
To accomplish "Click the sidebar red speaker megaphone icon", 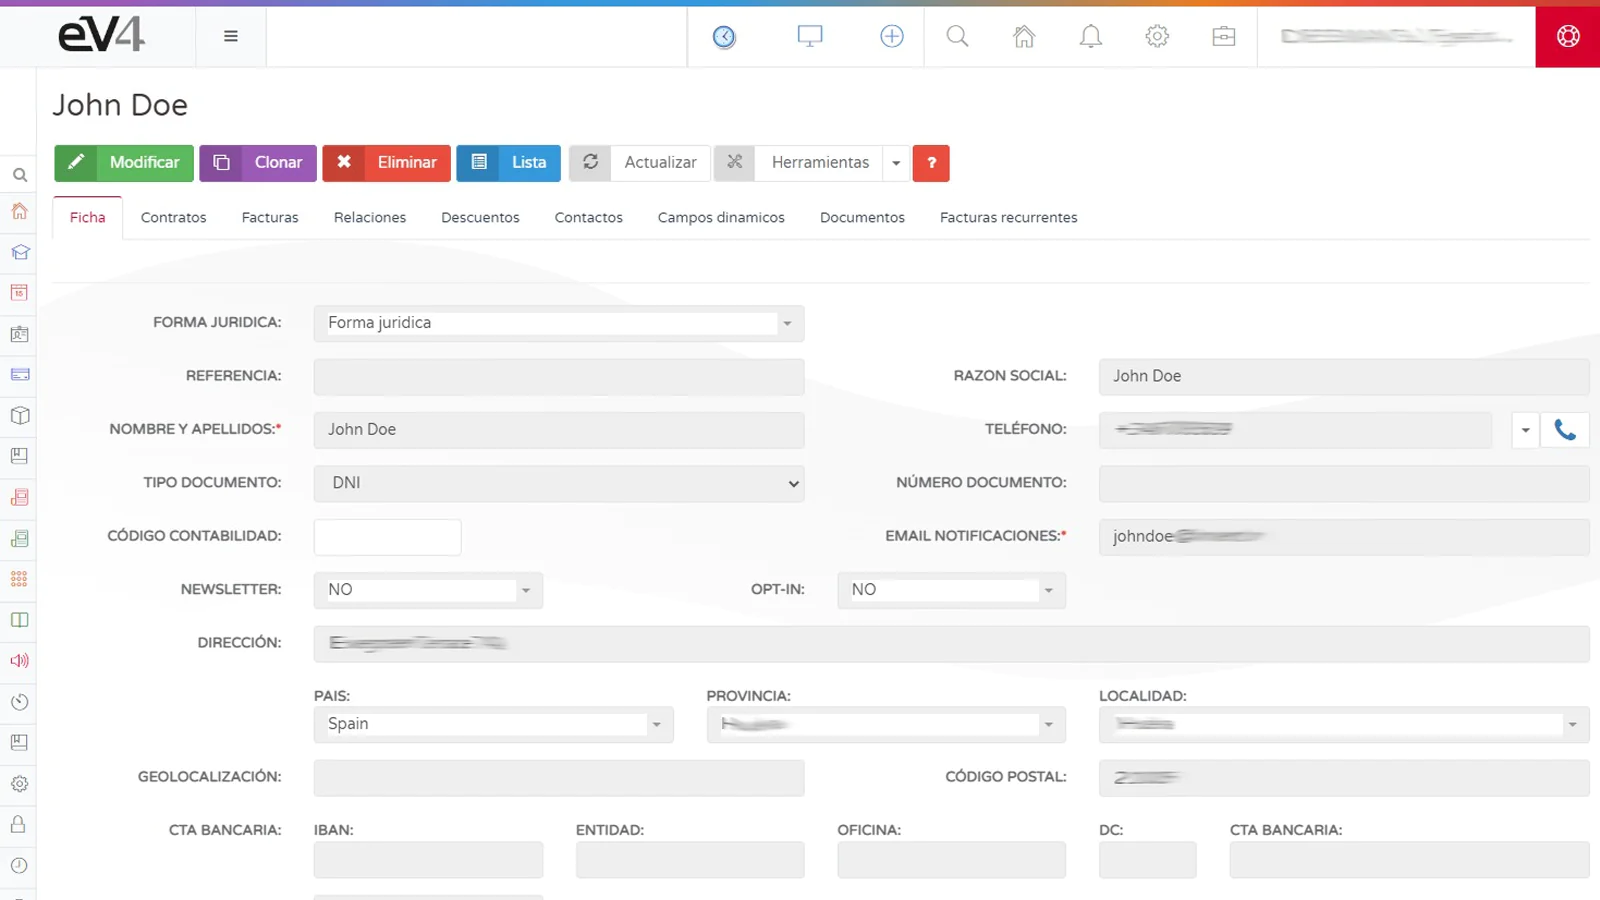I will point(19,661).
